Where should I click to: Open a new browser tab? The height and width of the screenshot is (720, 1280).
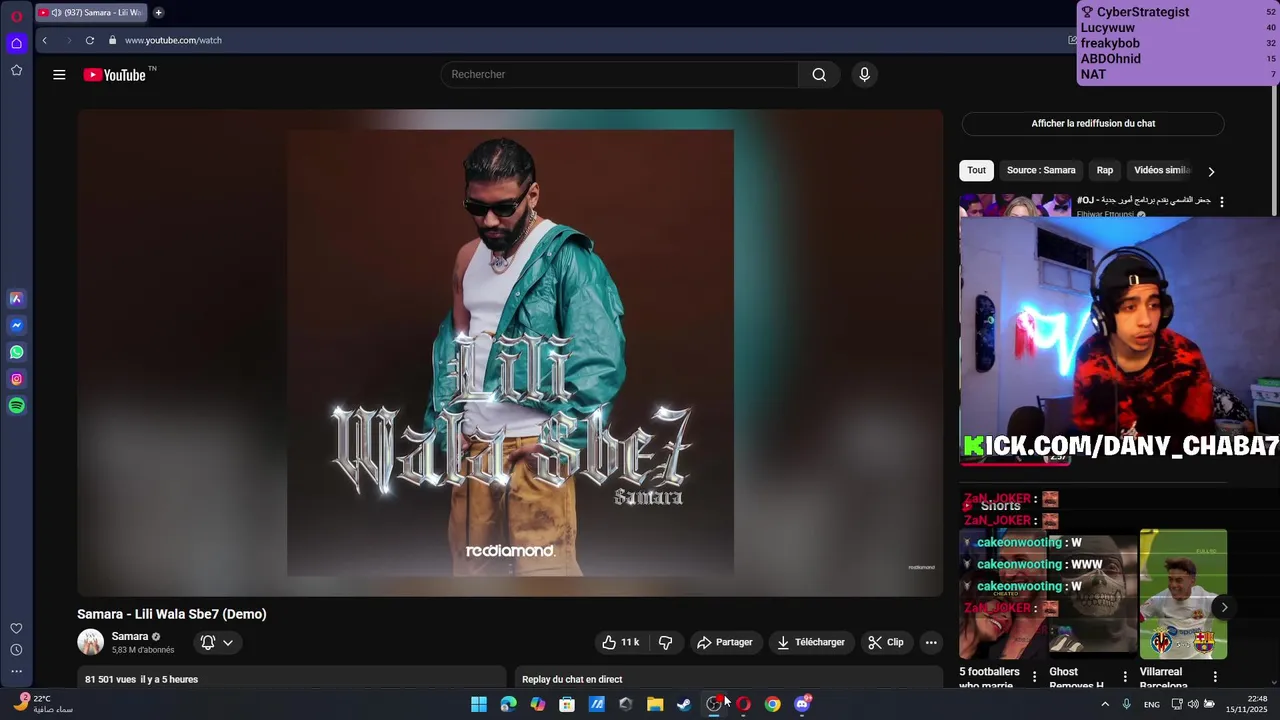coord(158,13)
